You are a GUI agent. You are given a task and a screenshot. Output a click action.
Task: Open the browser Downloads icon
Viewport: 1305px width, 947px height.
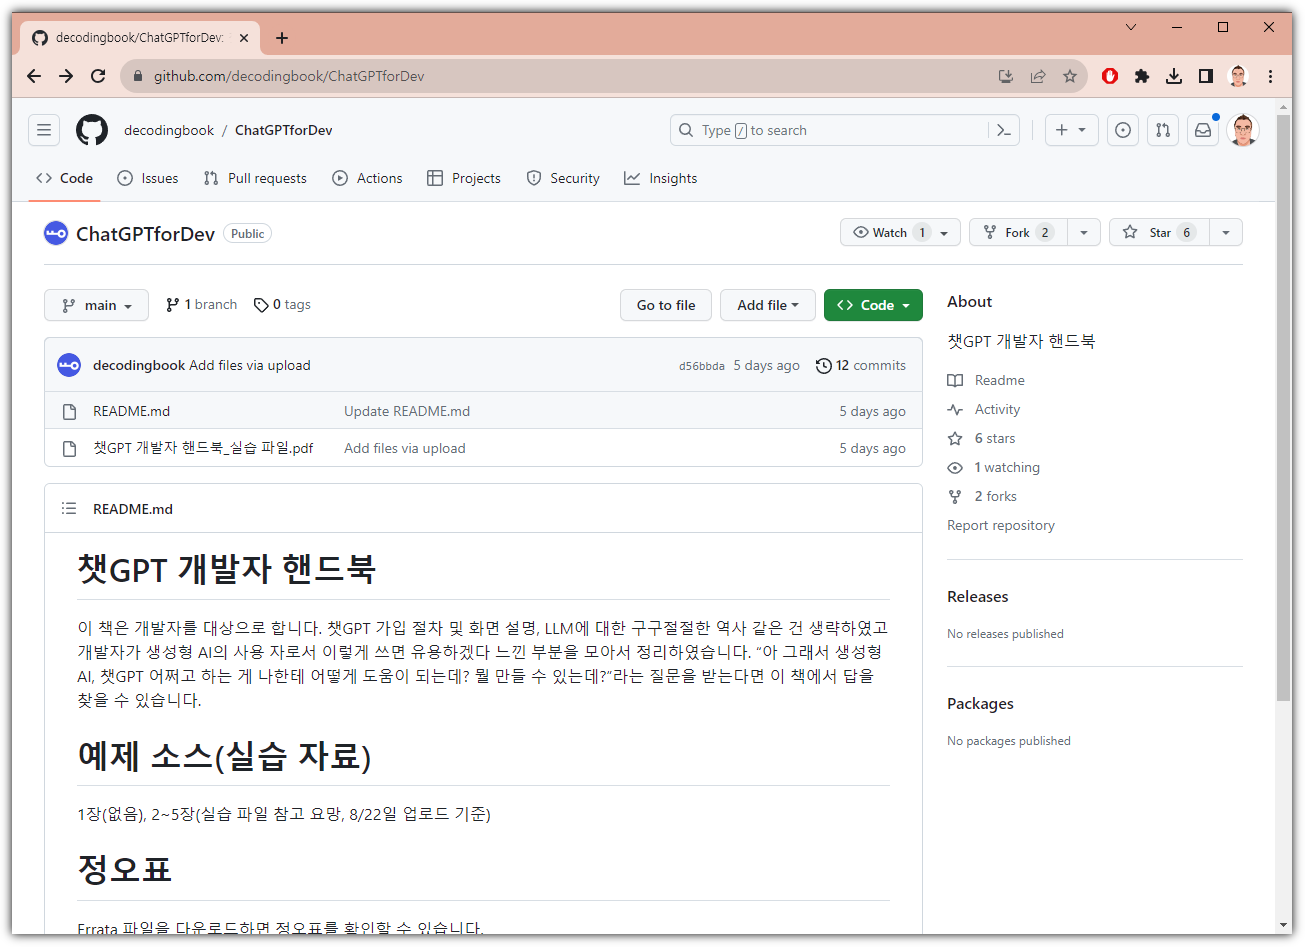pyautogui.click(x=1174, y=76)
